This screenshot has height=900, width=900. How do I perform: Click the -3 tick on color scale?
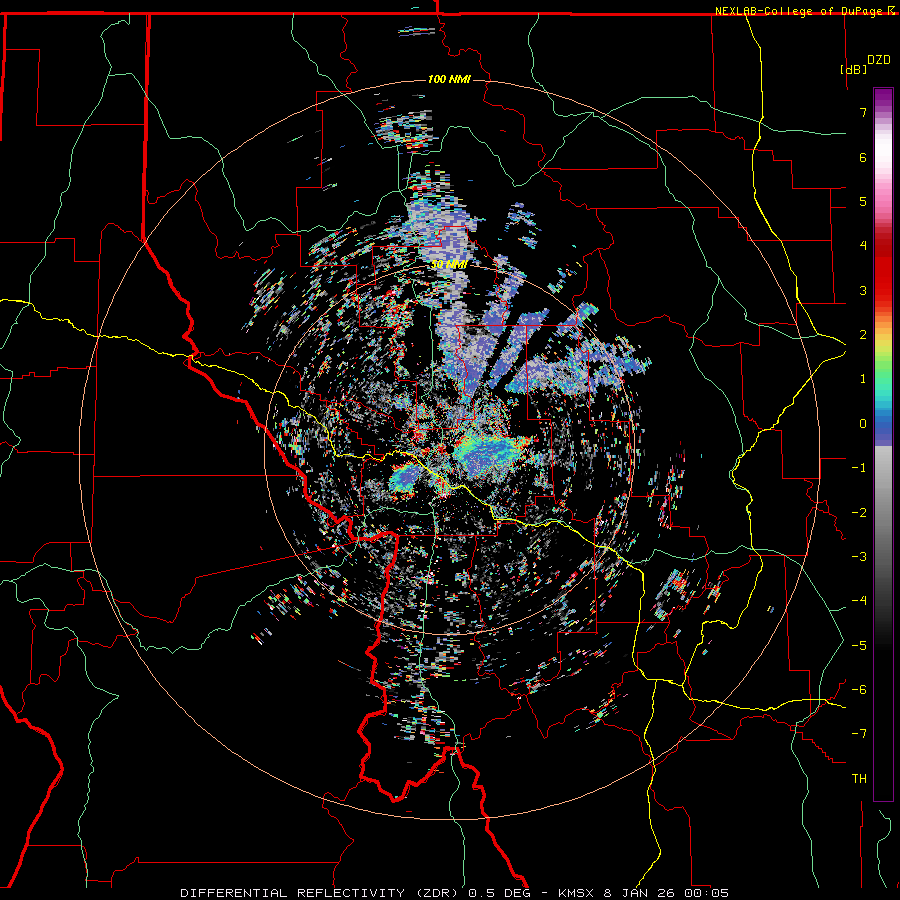(859, 557)
